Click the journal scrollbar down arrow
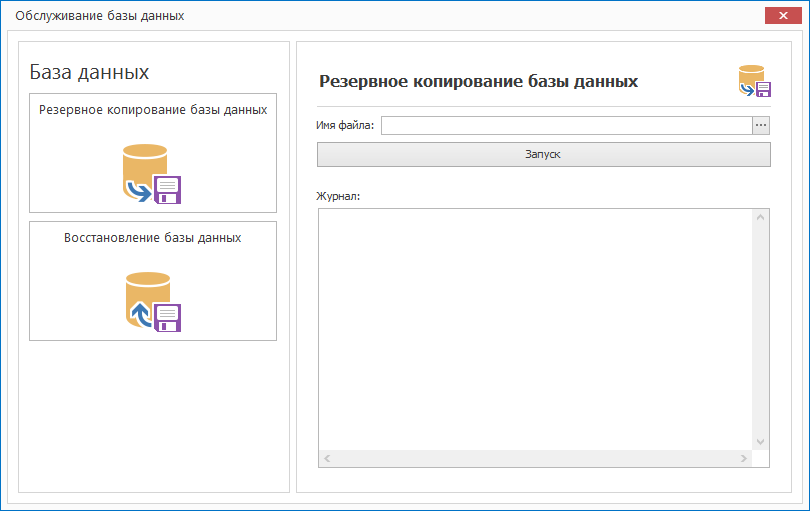 pyautogui.click(x=760, y=442)
